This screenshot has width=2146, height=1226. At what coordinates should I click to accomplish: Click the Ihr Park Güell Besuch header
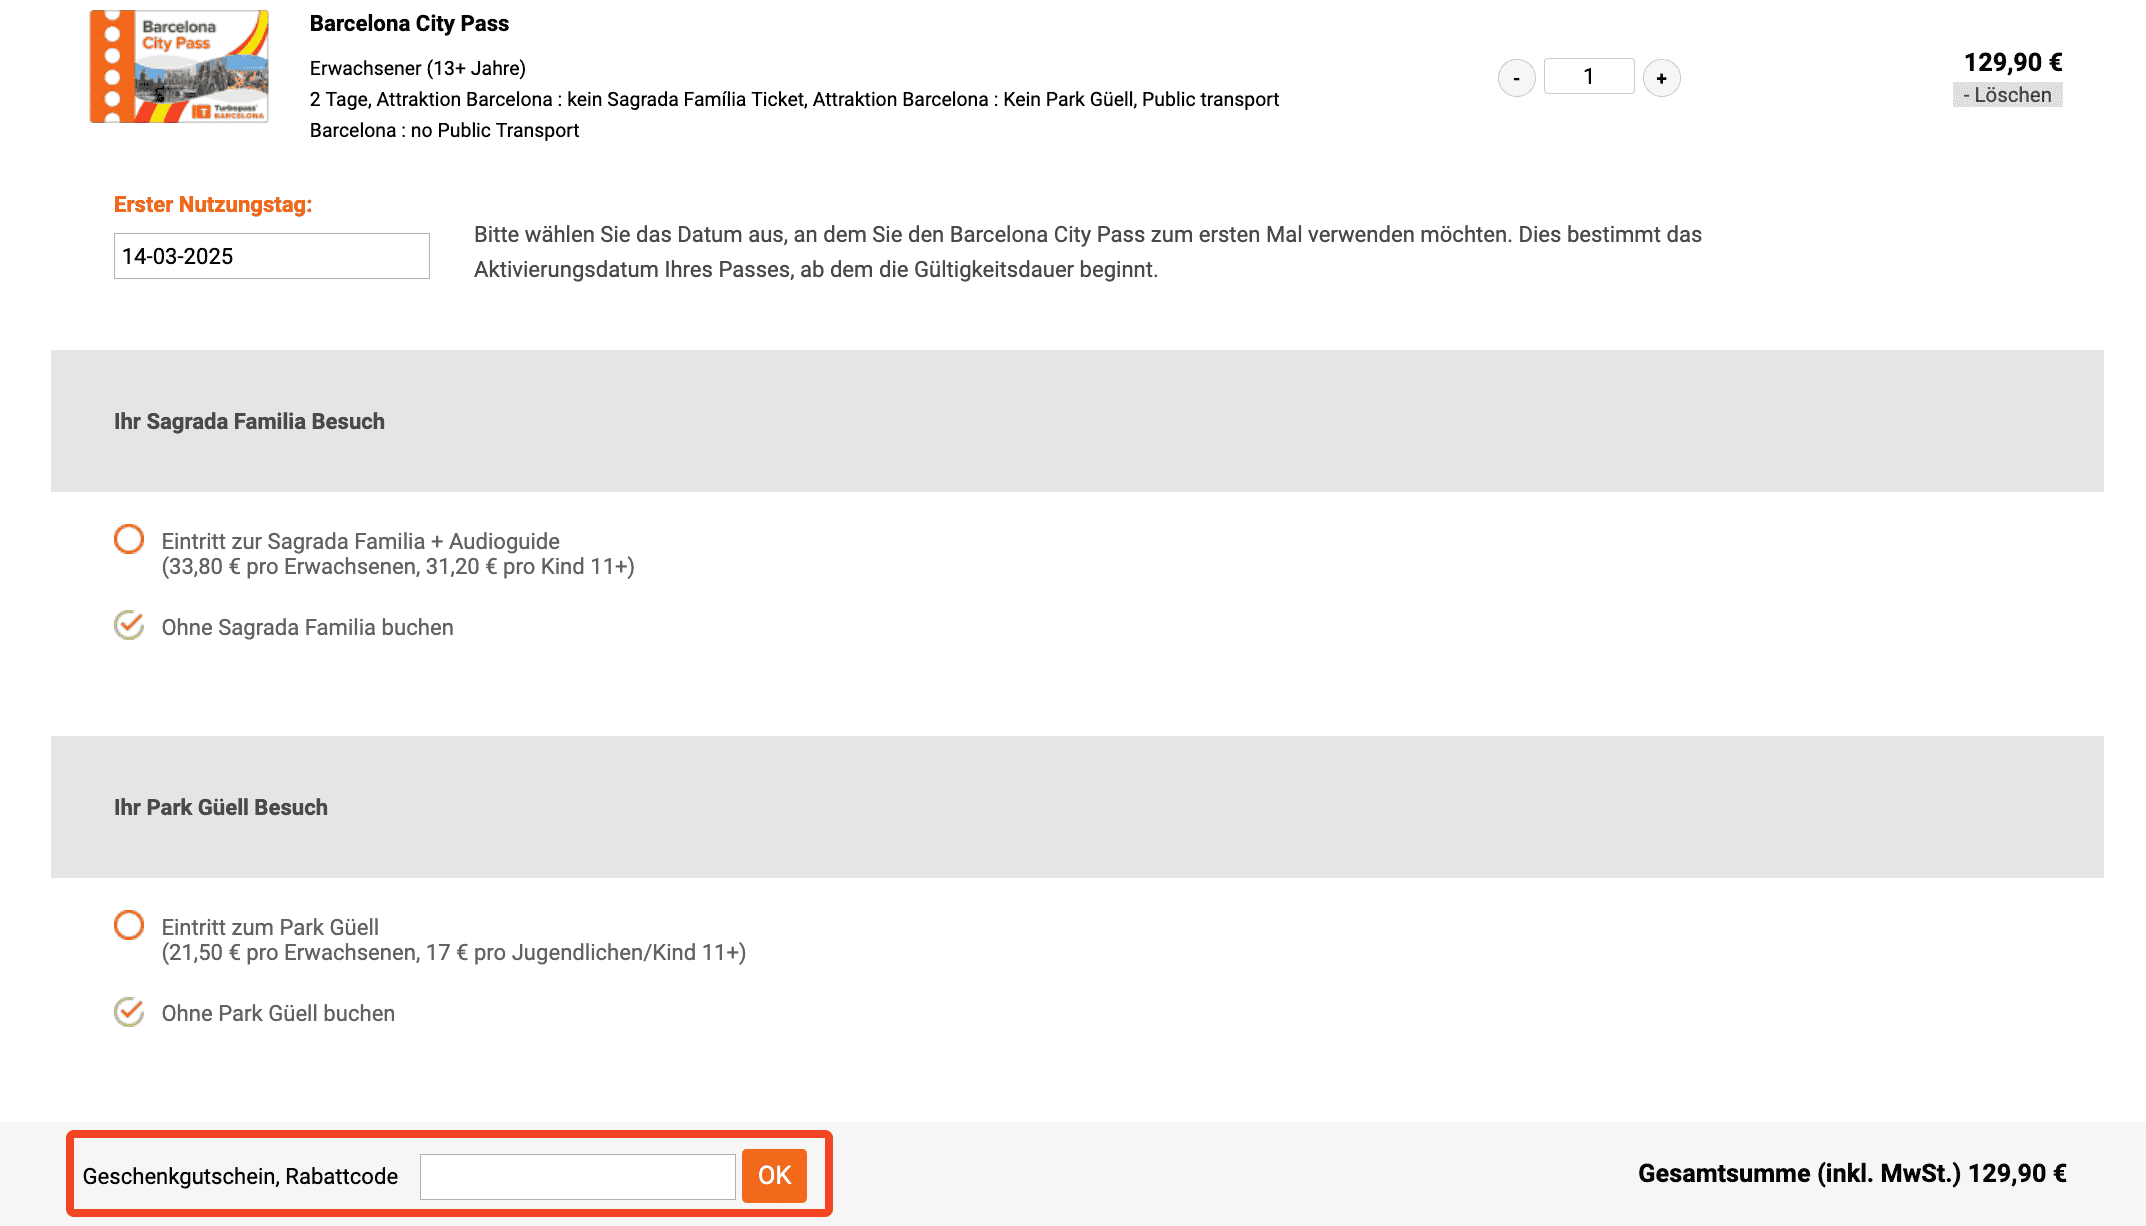pos(221,807)
